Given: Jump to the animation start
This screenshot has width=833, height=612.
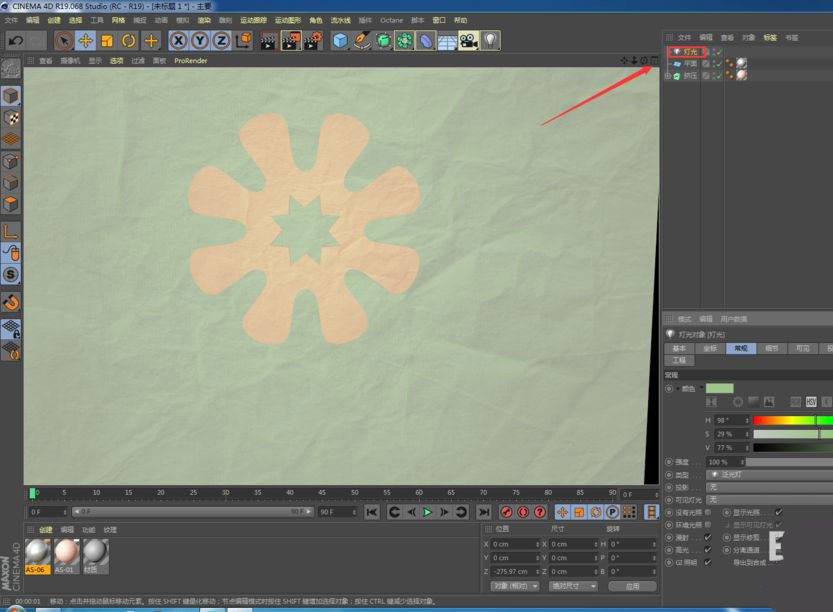Looking at the screenshot, I should (372, 512).
